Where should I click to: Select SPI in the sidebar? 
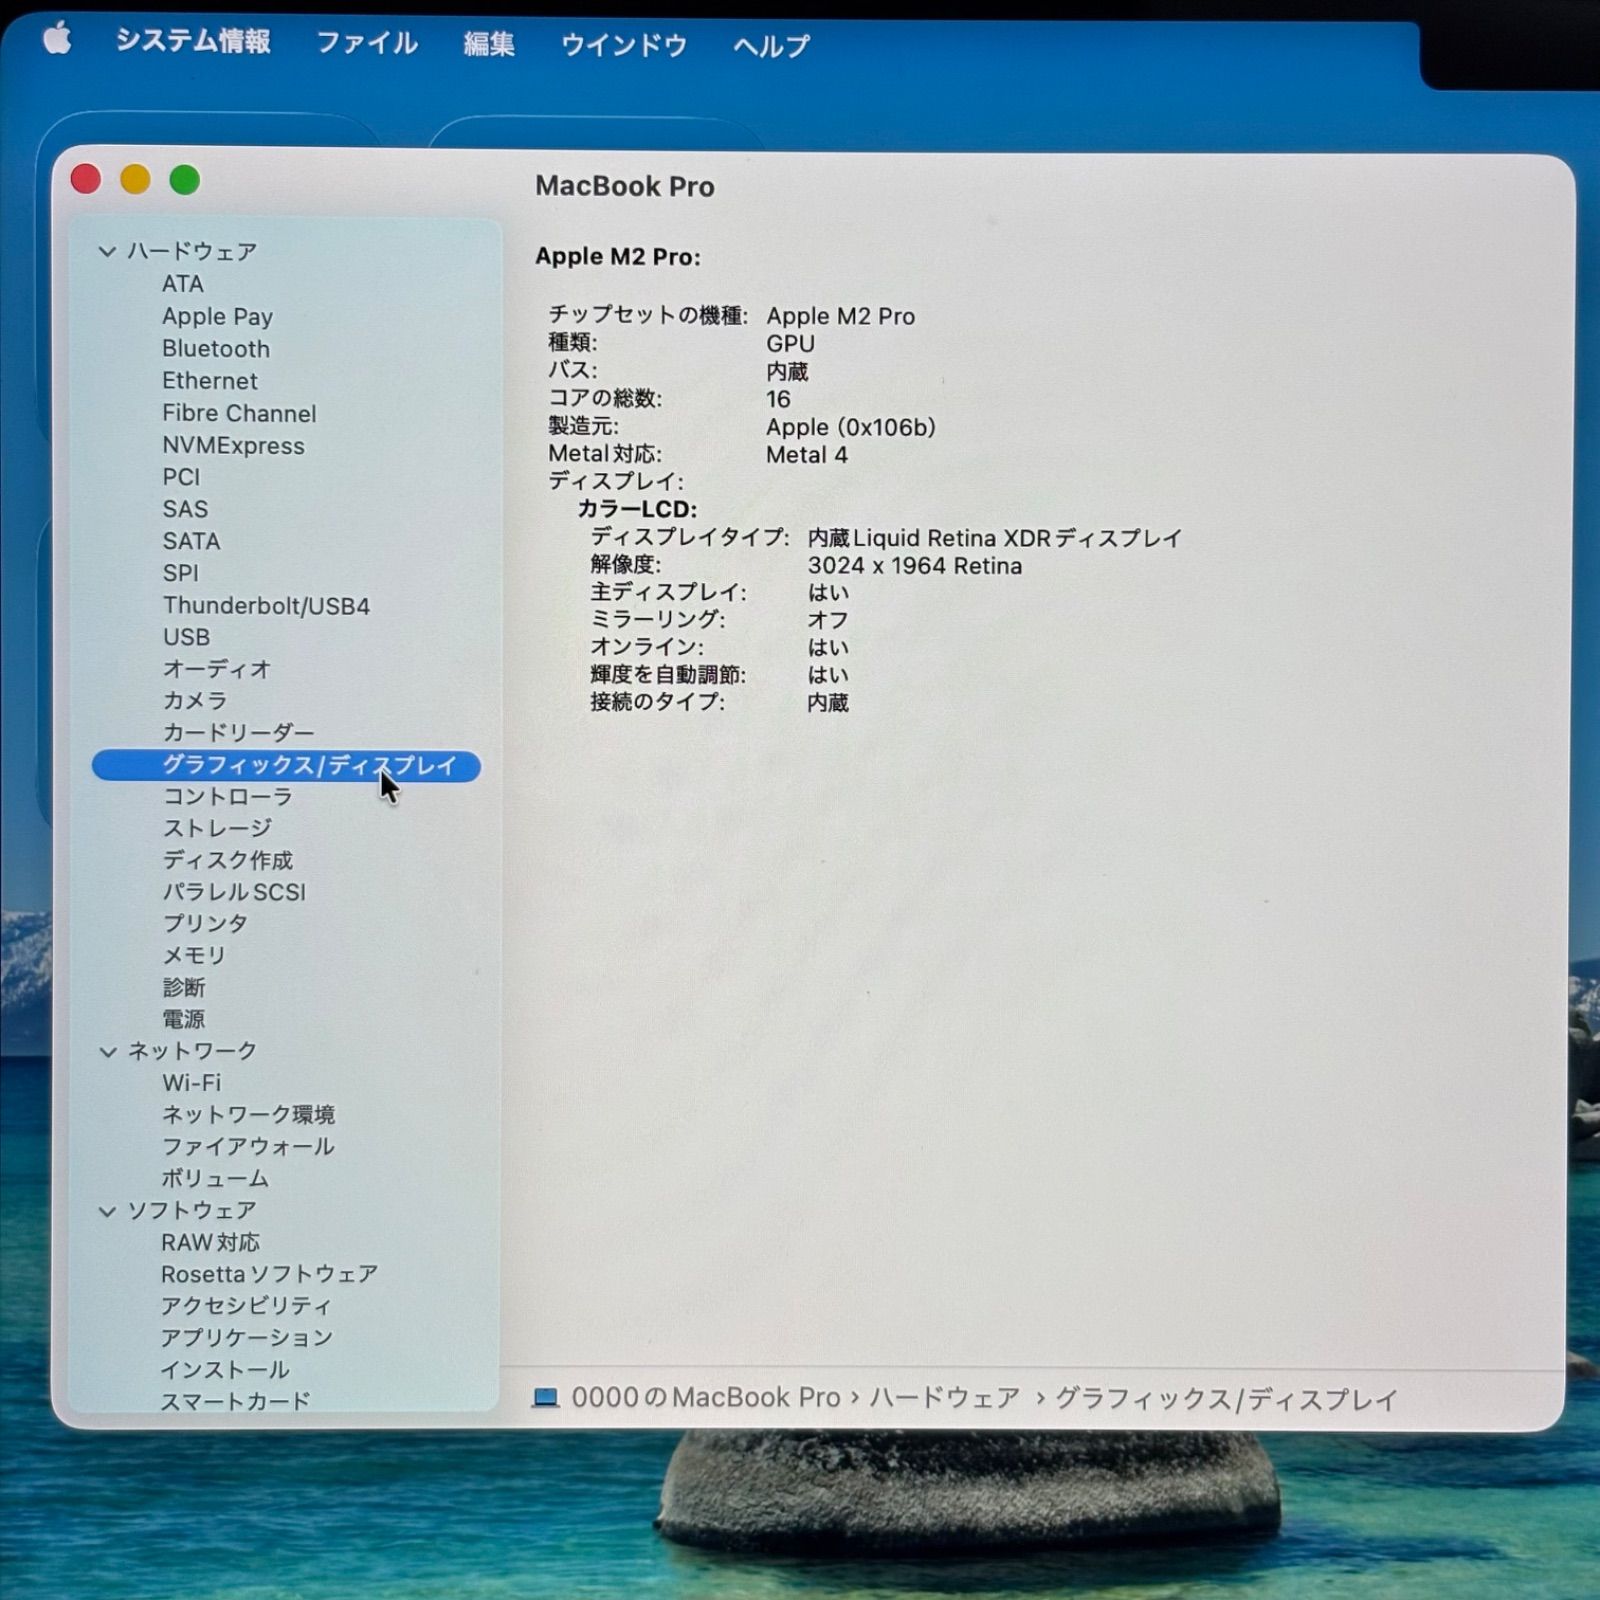[x=181, y=573]
